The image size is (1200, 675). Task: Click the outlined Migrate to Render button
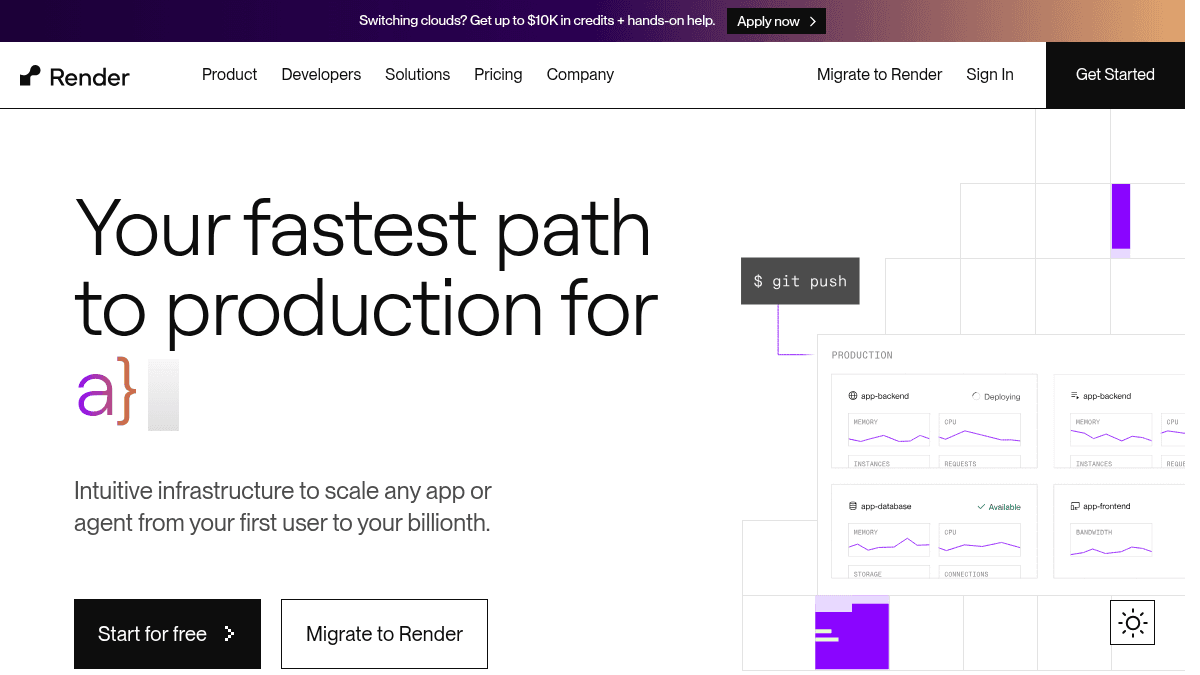(x=384, y=634)
